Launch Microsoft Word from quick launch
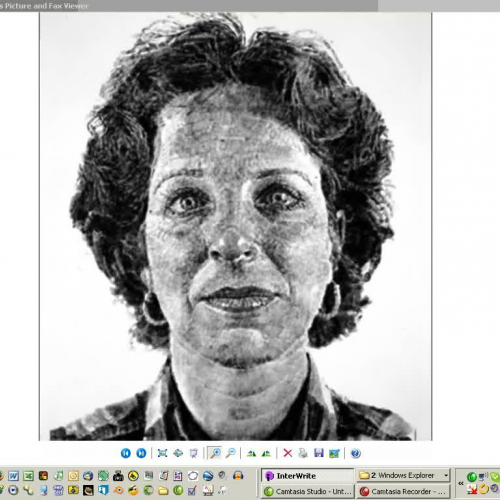 [x=13, y=476]
